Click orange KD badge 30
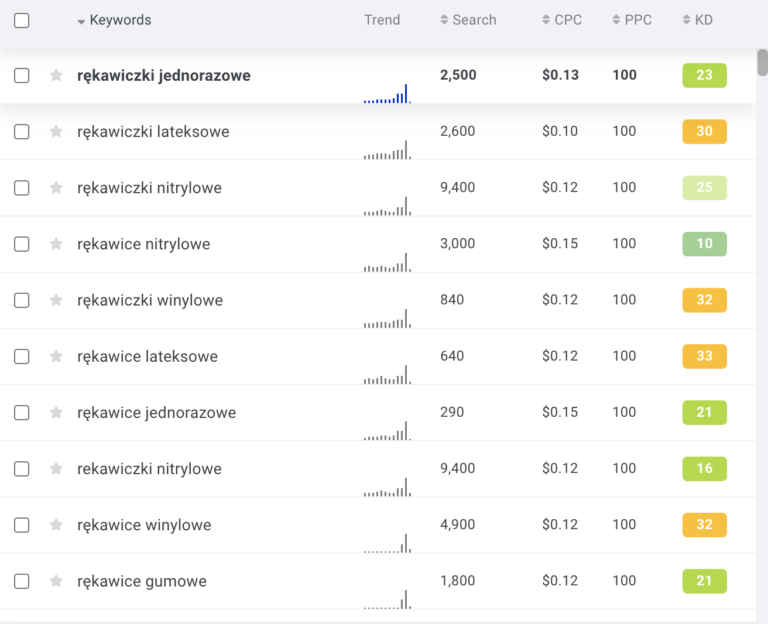Viewport: 768px width, 624px height. tap(704, 132)
